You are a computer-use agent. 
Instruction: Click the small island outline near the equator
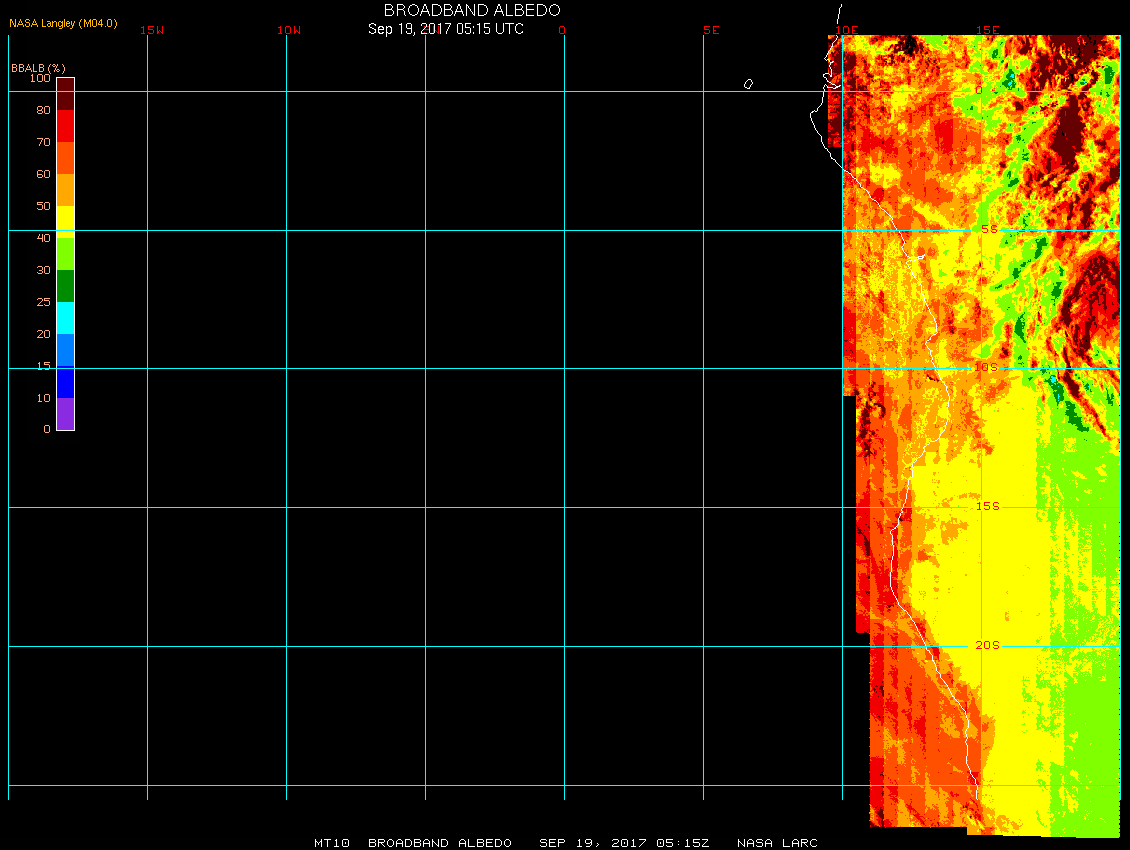click(748, 84)
